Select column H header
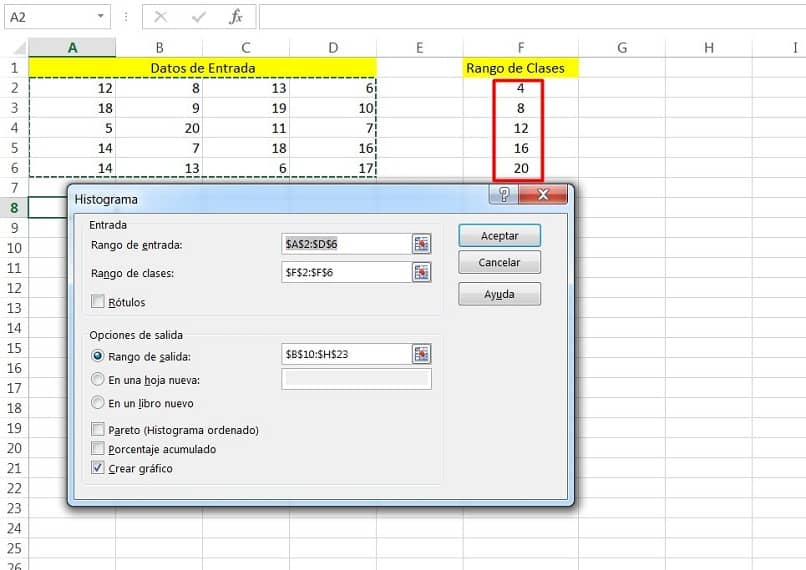 coord(709,48)
